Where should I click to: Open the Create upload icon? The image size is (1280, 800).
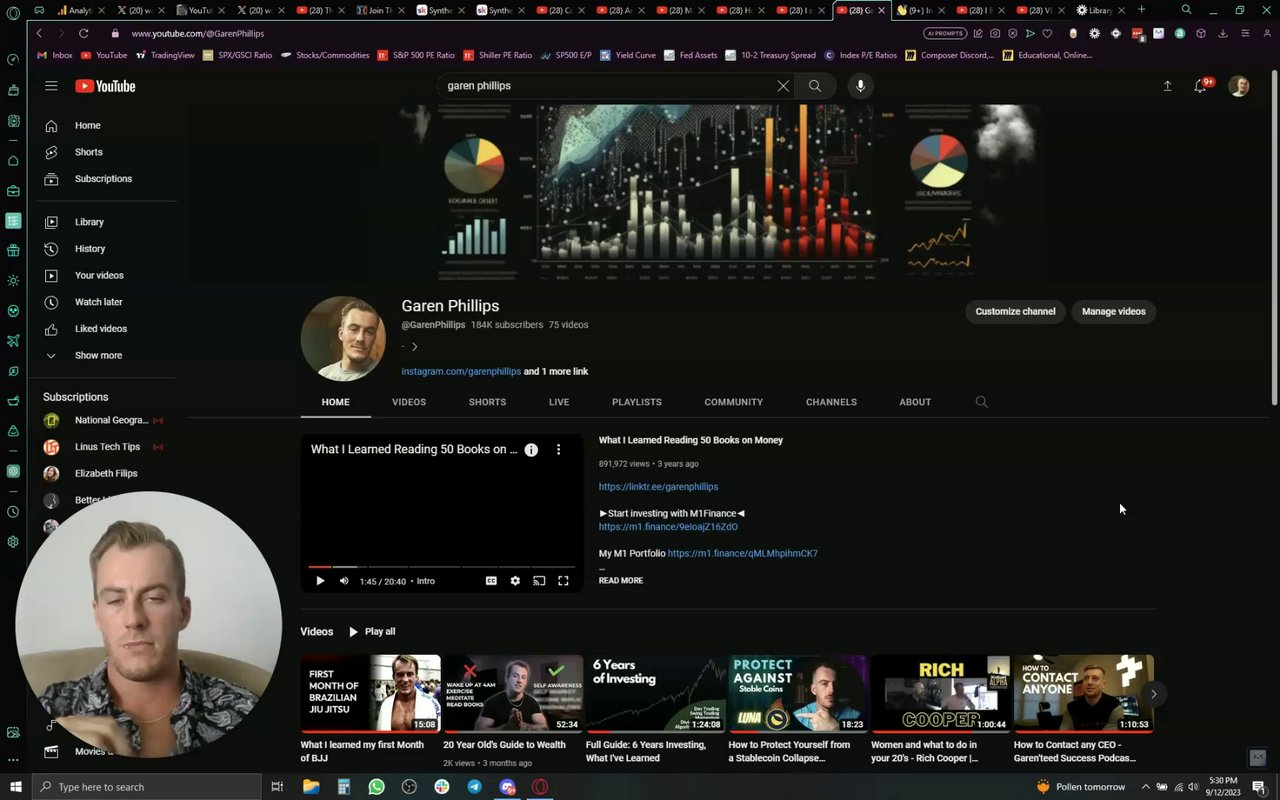[x=1167, y=86]
